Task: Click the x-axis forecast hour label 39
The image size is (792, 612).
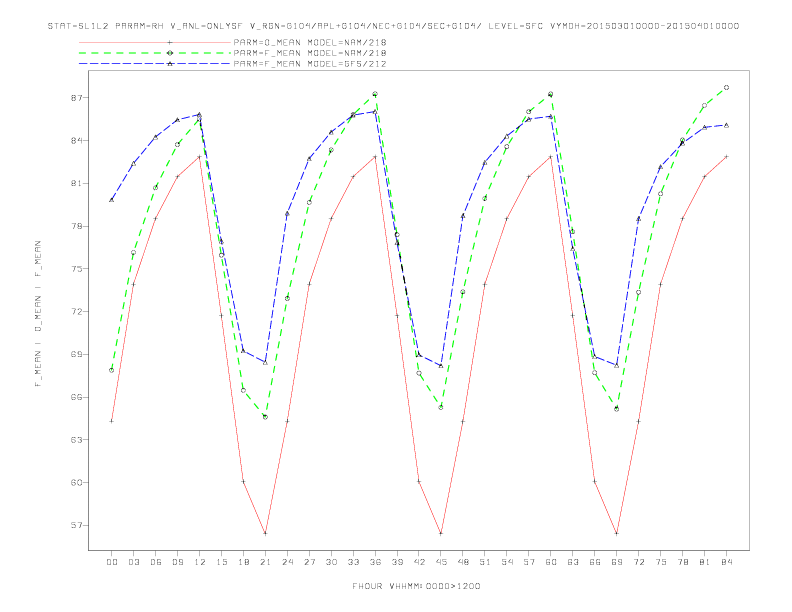Action: coord(397,562)
